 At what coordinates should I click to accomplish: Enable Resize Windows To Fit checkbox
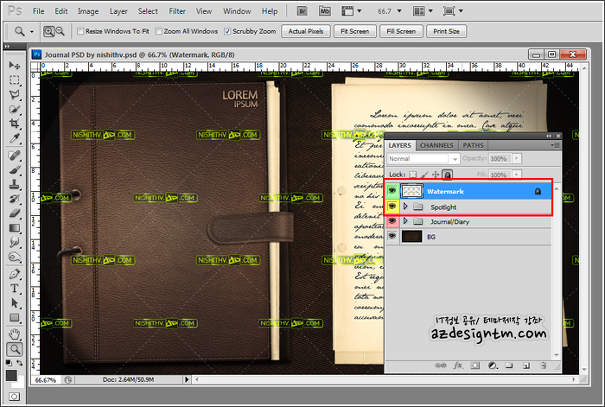coord(80,31)
